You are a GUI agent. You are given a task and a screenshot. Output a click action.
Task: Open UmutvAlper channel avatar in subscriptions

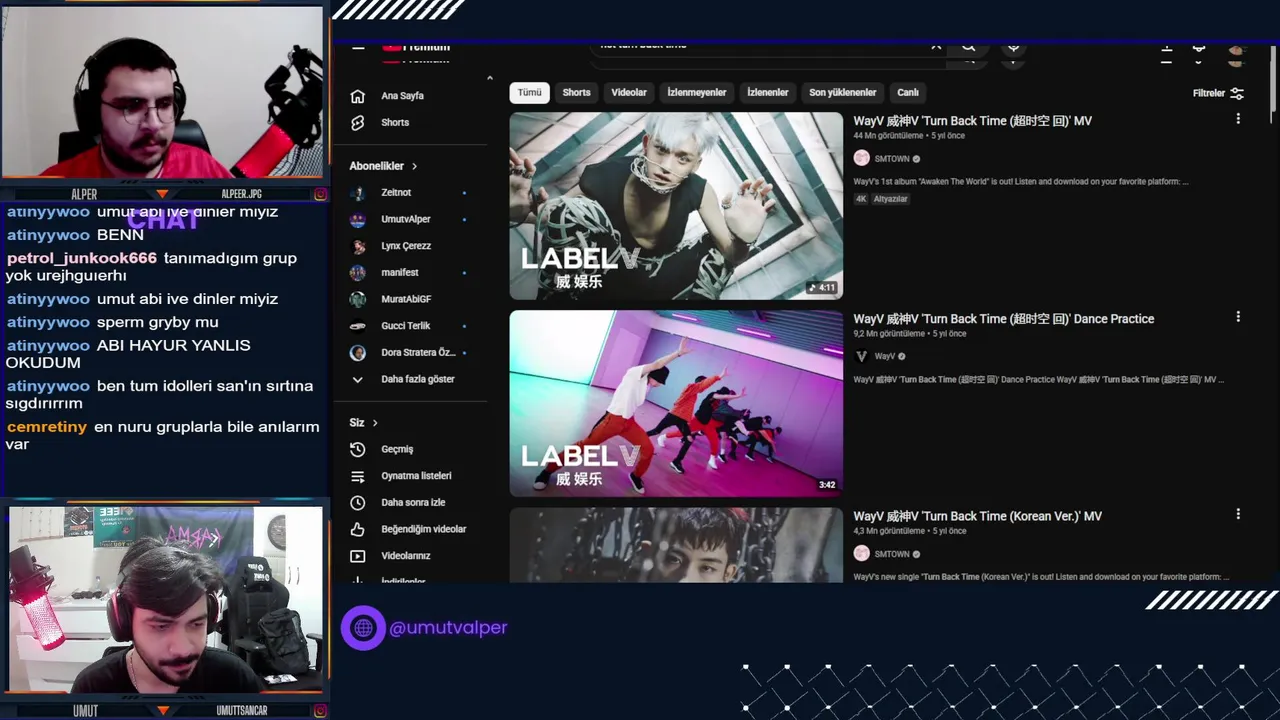(x=358, y=219)
